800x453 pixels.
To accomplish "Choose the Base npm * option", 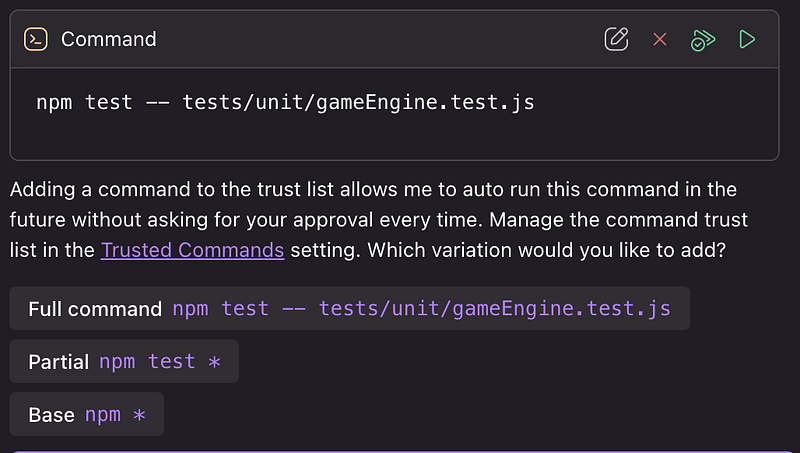I will (86, 414).
